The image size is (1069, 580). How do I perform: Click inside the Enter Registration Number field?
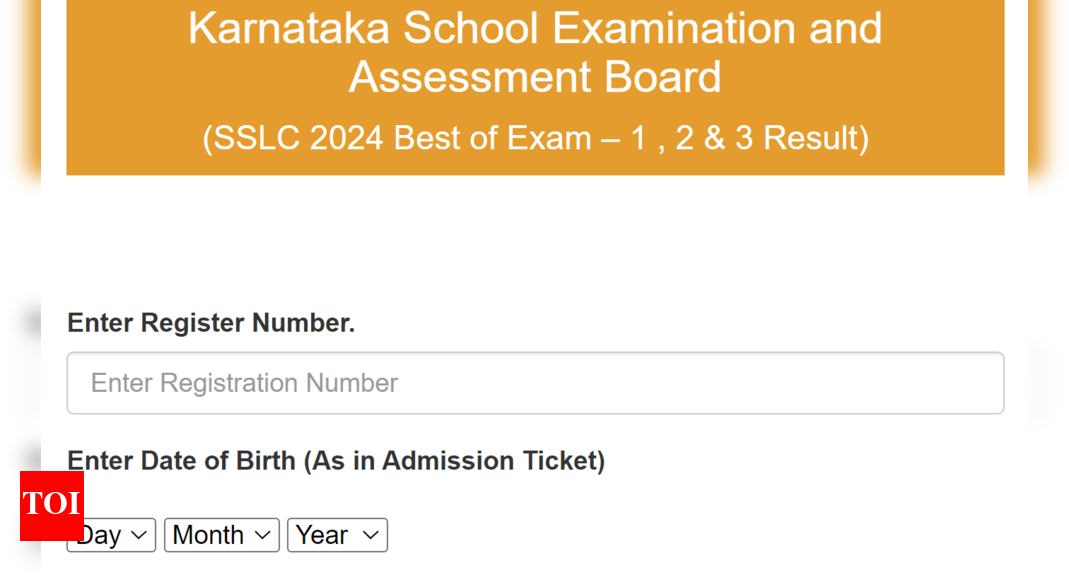[x=534, y=382]
